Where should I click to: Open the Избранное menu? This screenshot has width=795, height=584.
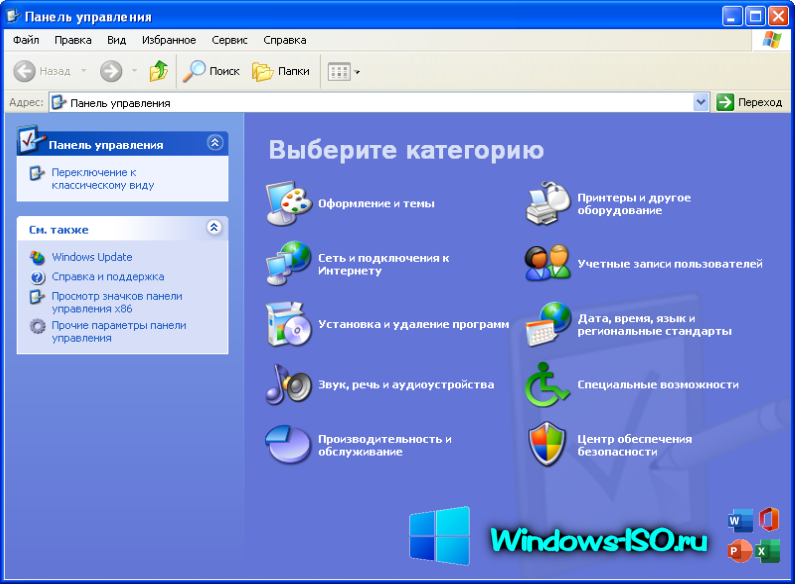click(169, 40)
